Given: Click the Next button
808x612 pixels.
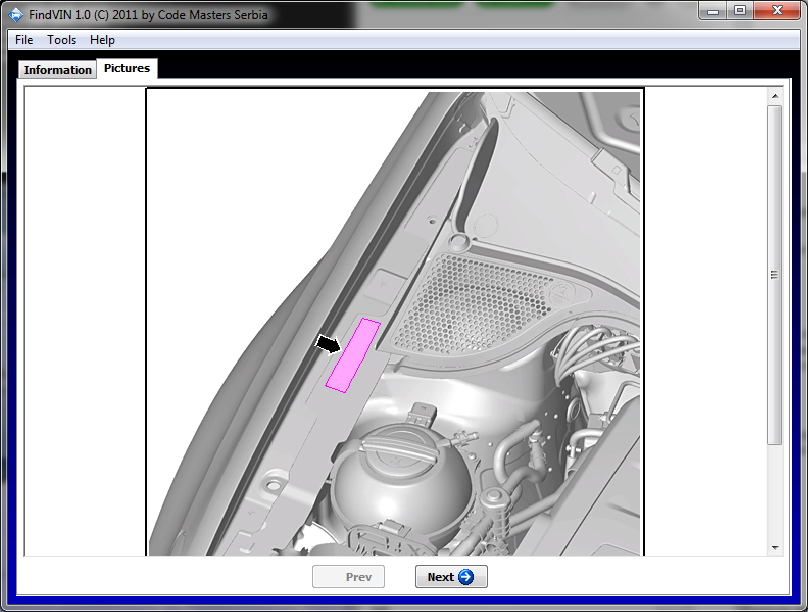Looking at the screenshot, I should (451, 576).
